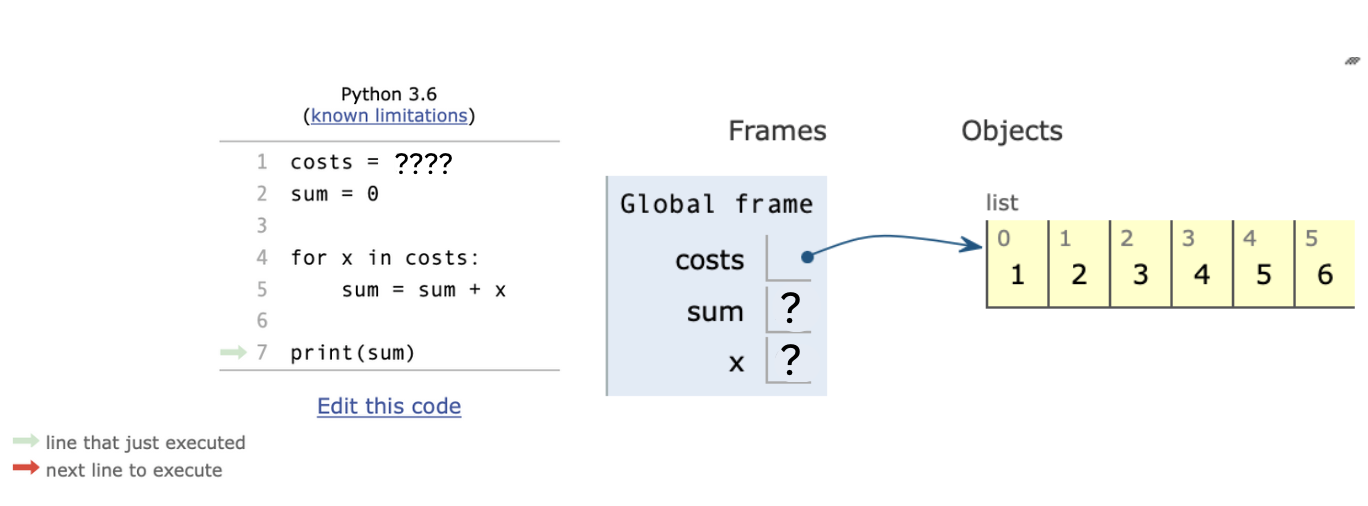The width and height of the screenshot is (1368, 506).
Task: Select code line 2 sum = 0
Action: [335, 194]
